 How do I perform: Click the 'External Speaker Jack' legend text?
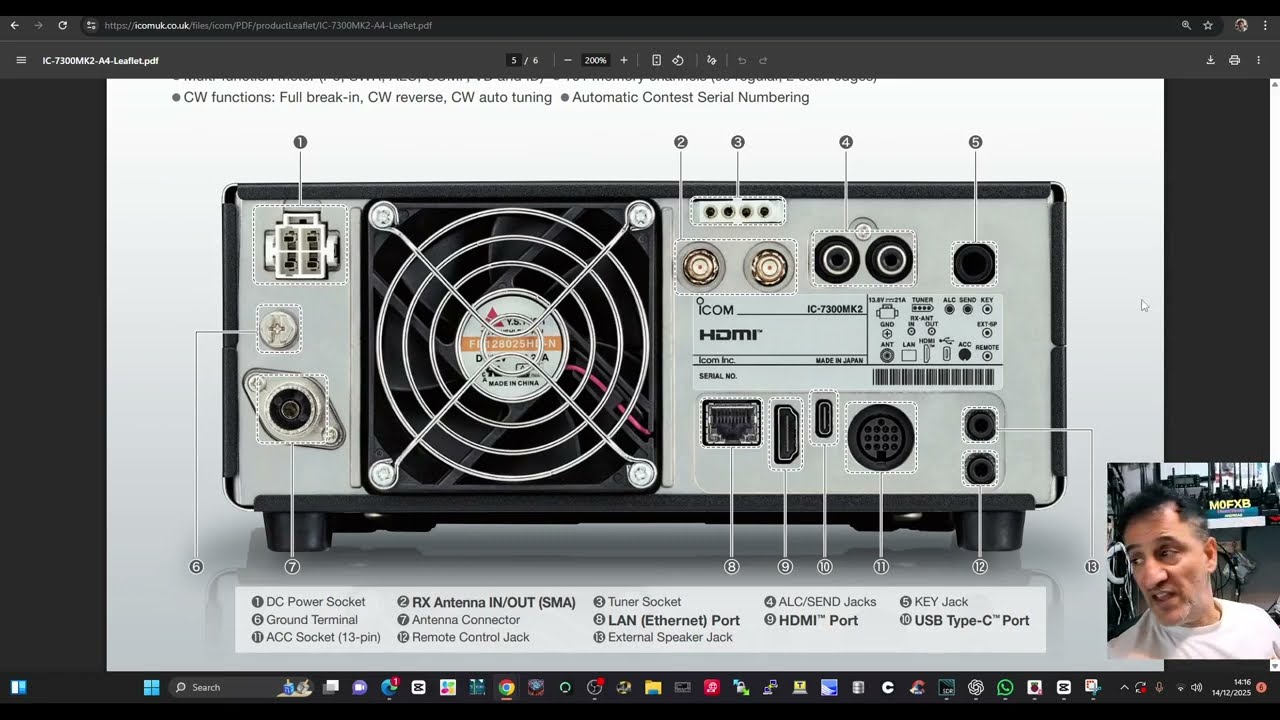click(670, 637)
